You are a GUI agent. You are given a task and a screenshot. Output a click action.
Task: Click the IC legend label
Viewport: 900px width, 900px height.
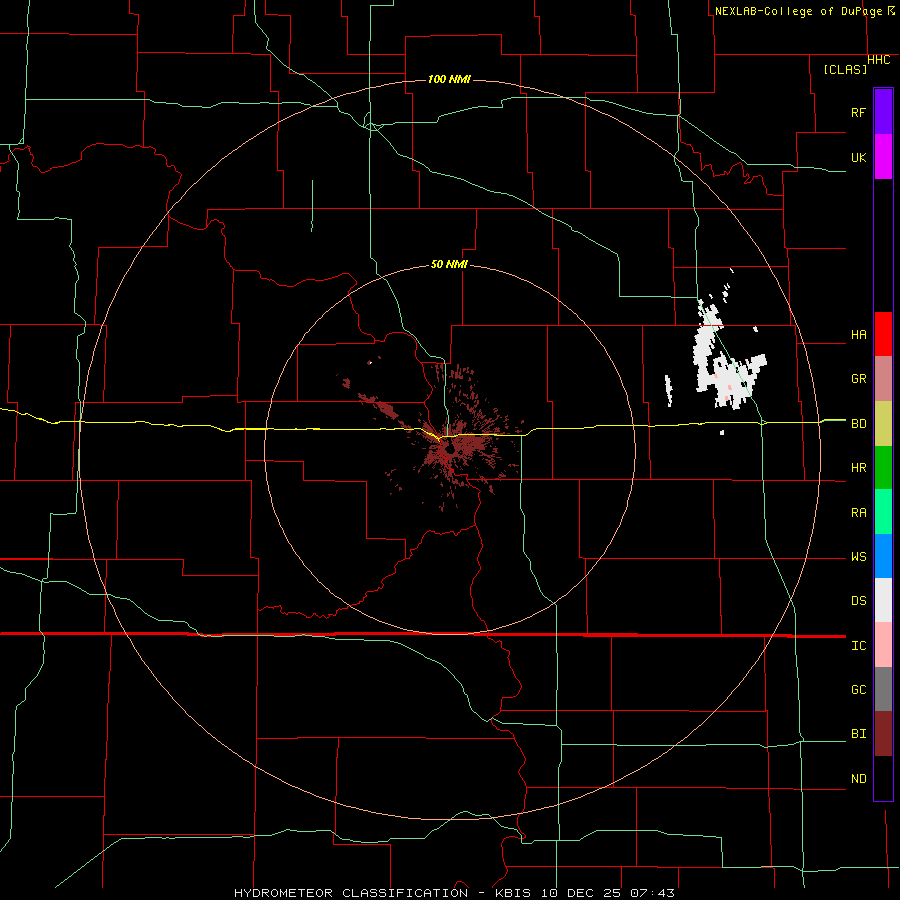[858, 646]
